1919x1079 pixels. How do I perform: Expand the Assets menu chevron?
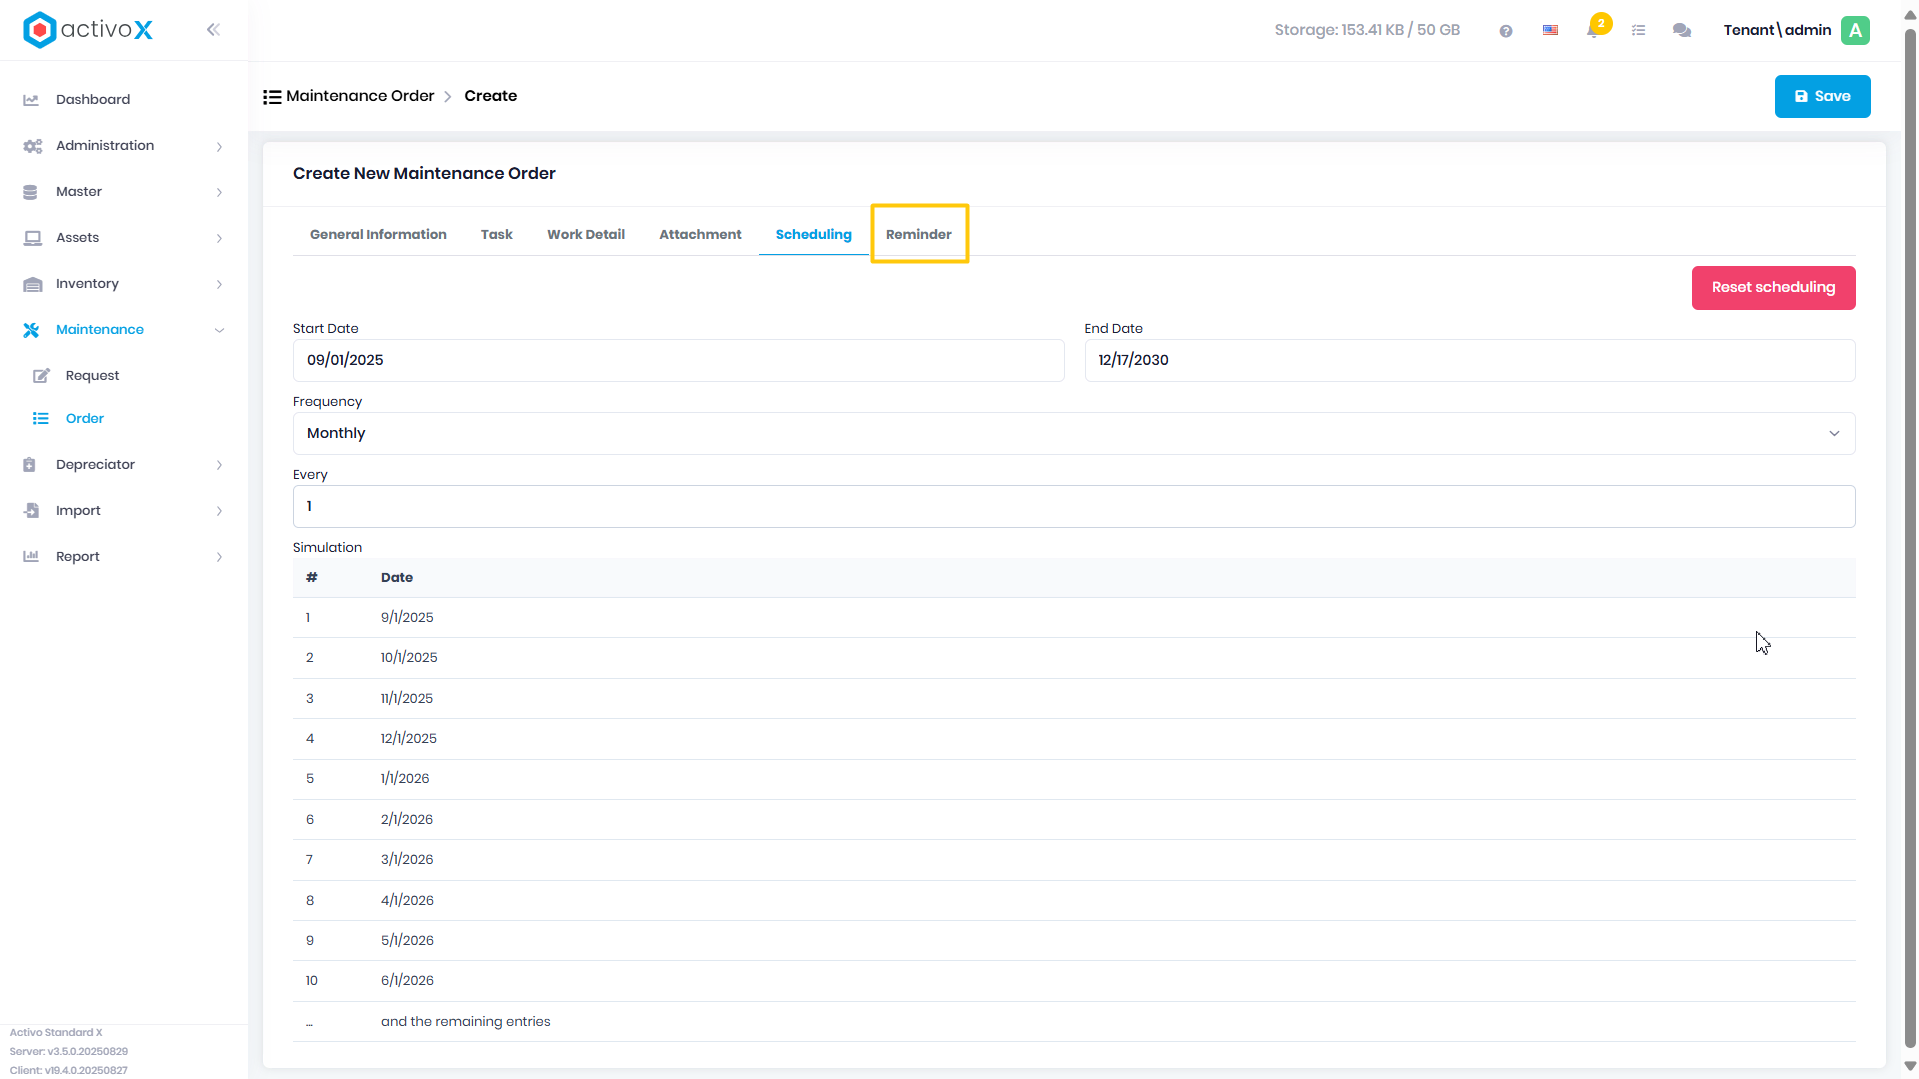point(219,239)
